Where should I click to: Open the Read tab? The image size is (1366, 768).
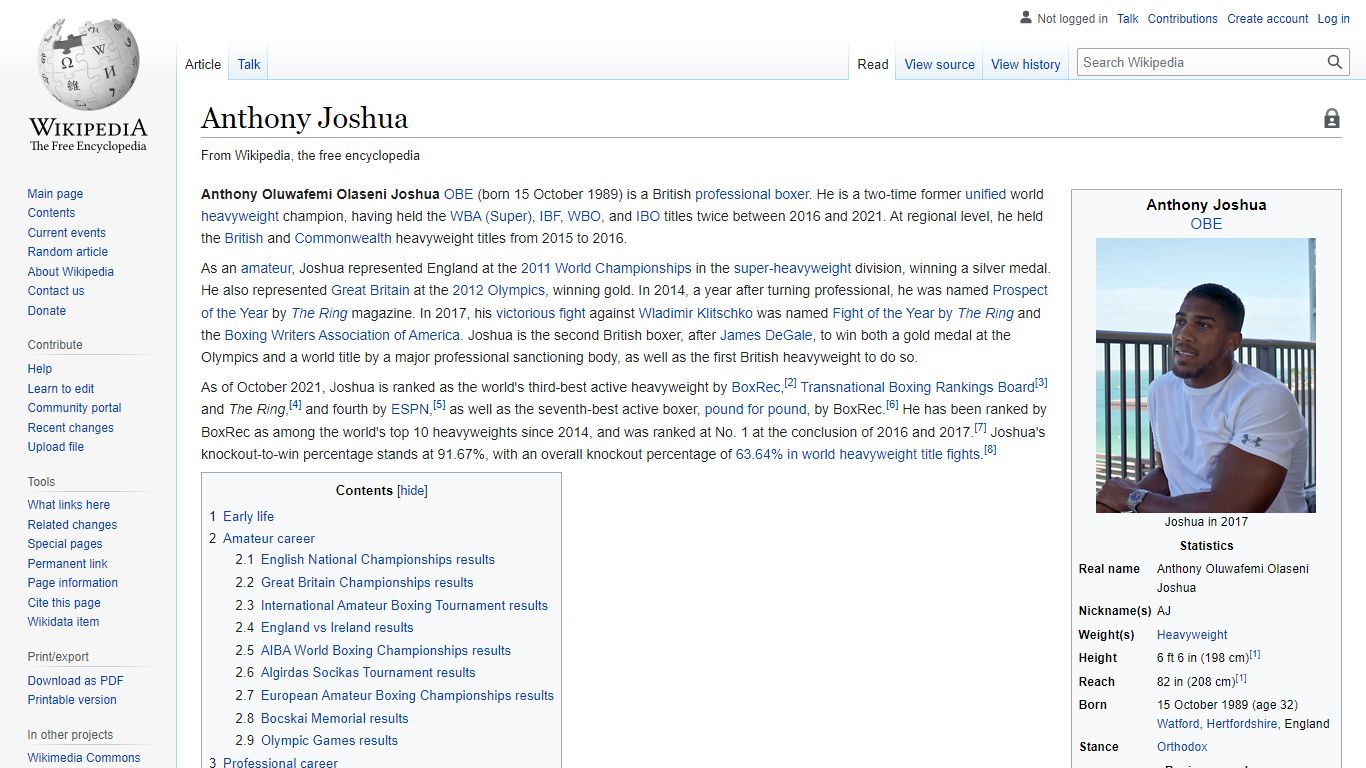pyautogui.click(x=873, y=64)
